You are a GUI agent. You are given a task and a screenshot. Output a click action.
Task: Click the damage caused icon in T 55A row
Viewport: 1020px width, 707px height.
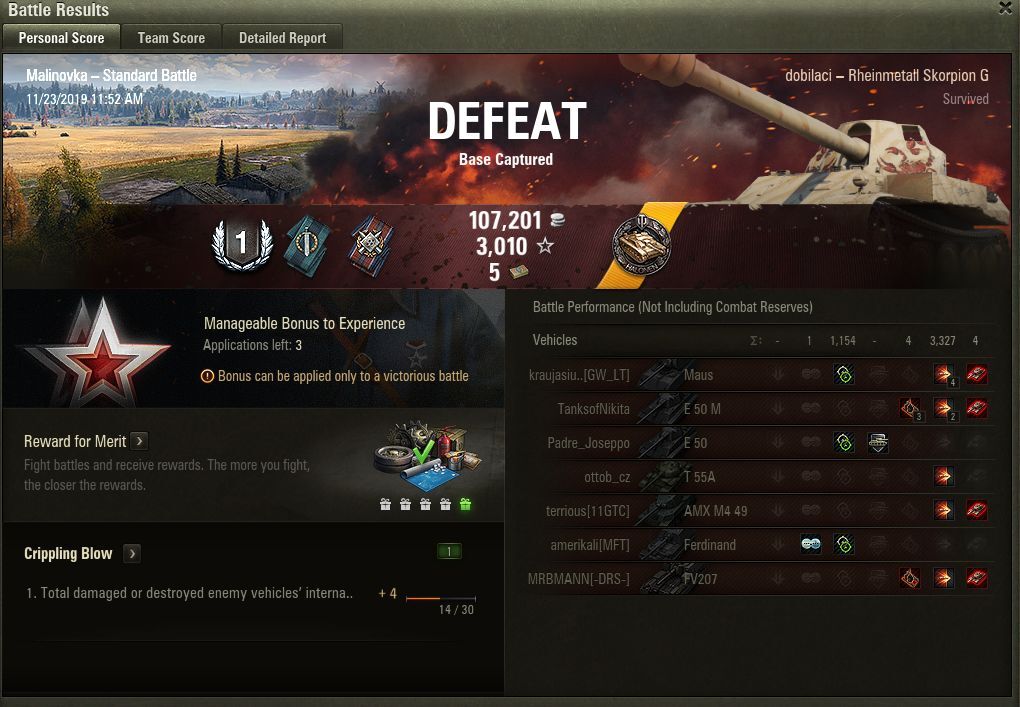(x=943, y=476)
